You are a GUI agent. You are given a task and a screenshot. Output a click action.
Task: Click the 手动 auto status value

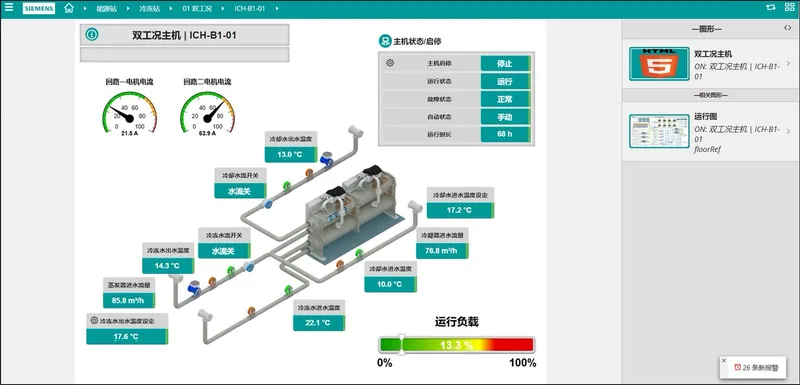[505, 117]
